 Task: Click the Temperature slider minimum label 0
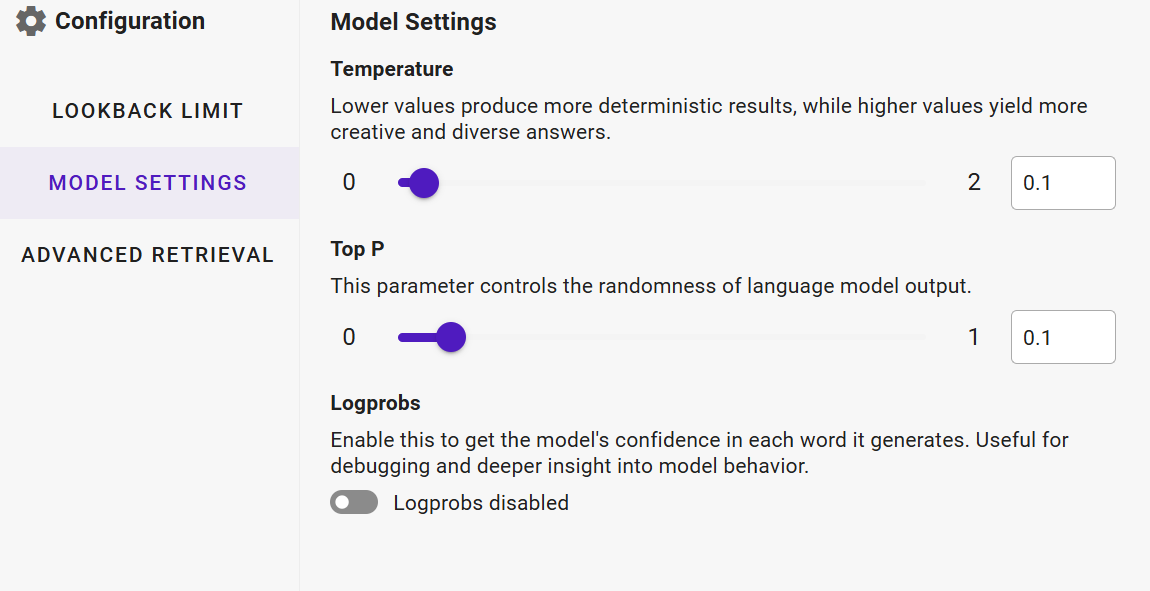pos(349,183)
